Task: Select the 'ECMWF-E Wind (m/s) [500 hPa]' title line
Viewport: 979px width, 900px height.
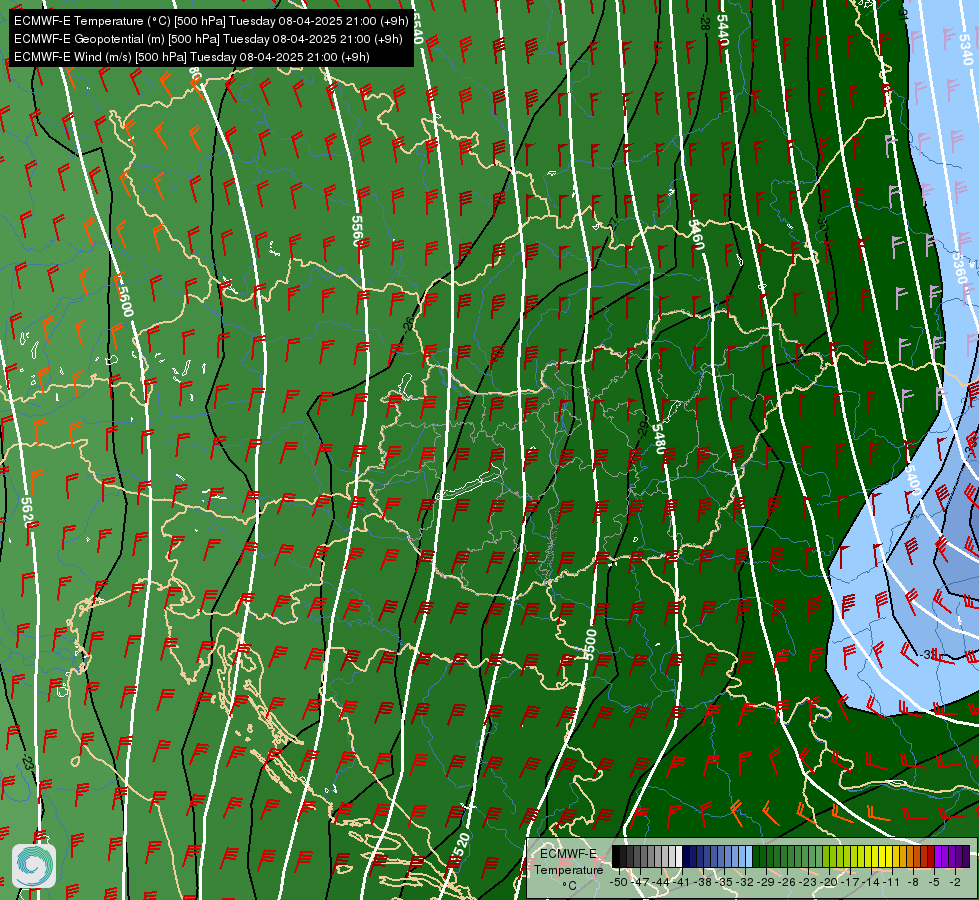Action: [x=192, y=57]
